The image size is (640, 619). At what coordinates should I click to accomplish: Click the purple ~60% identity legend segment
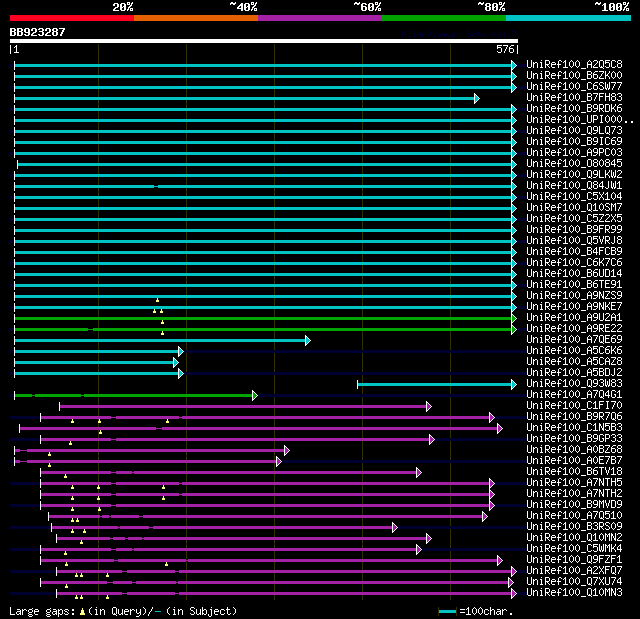[x=320, y=18]
